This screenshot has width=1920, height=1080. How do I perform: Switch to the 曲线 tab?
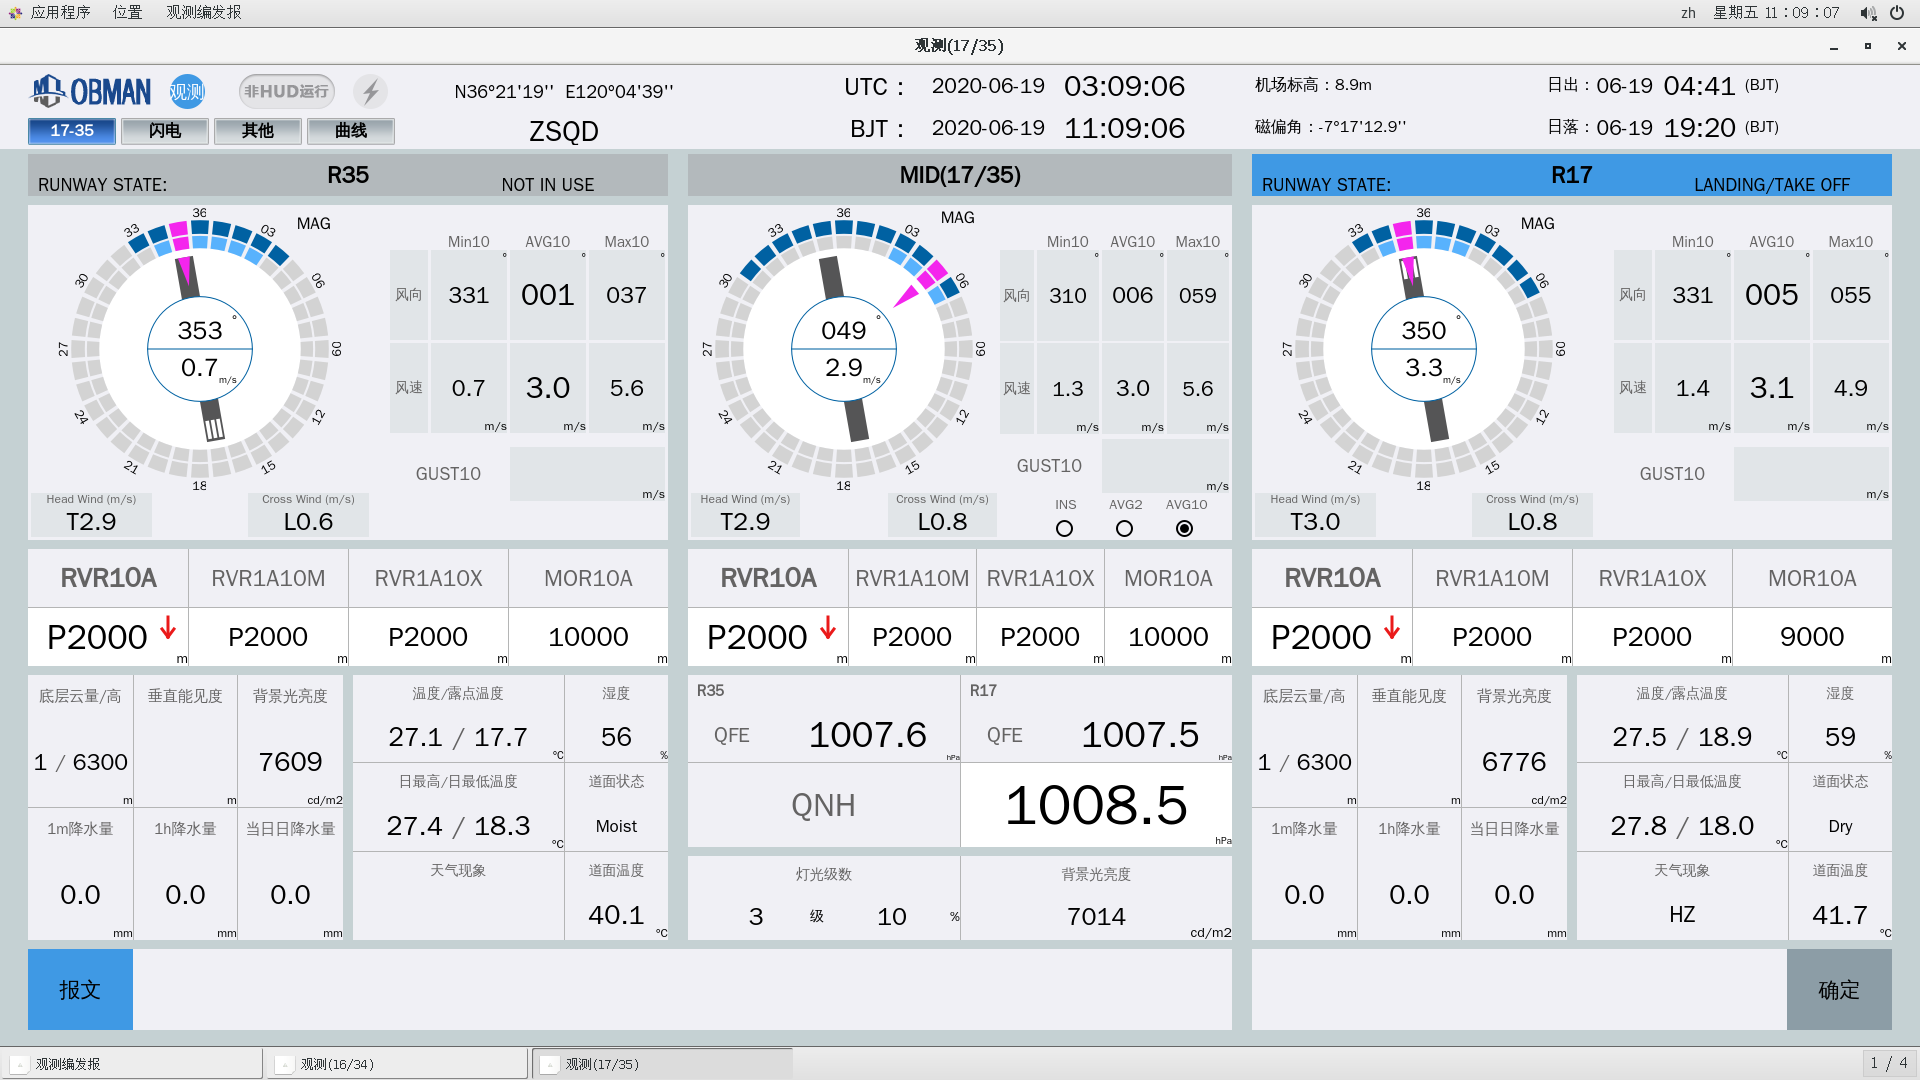351,131
